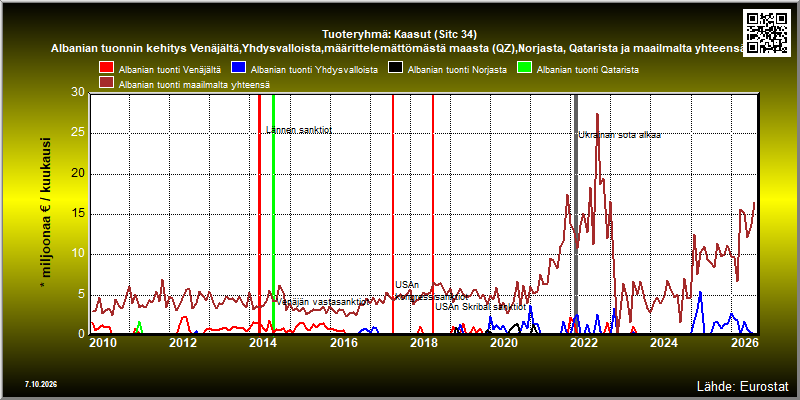Click the subtitle beginning Albanian tuonnin kehitys
This screenshot has height=400, width=800.
(397, 48)
